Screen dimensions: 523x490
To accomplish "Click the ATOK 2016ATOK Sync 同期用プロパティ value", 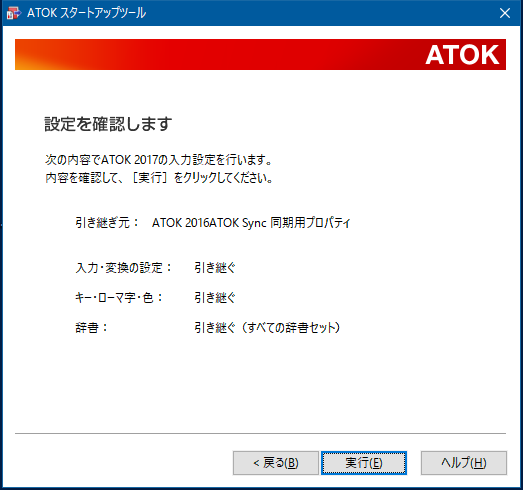I will [251, 222].
